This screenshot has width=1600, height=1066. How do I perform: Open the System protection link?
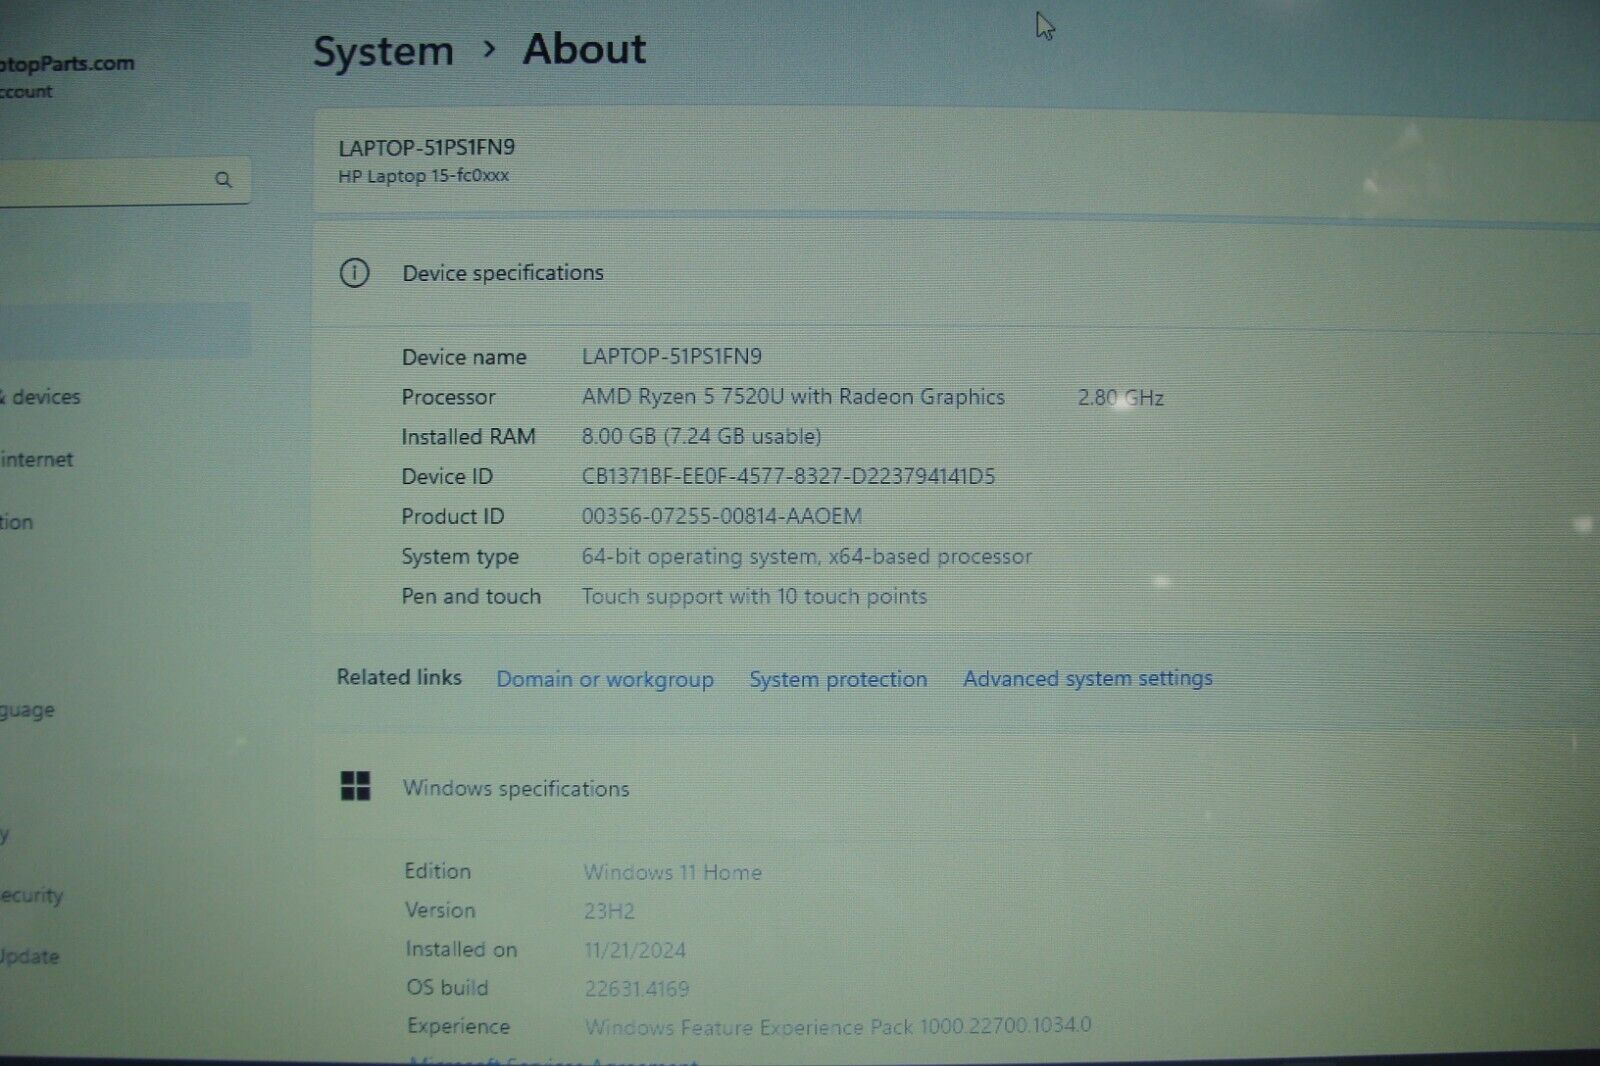838,679
